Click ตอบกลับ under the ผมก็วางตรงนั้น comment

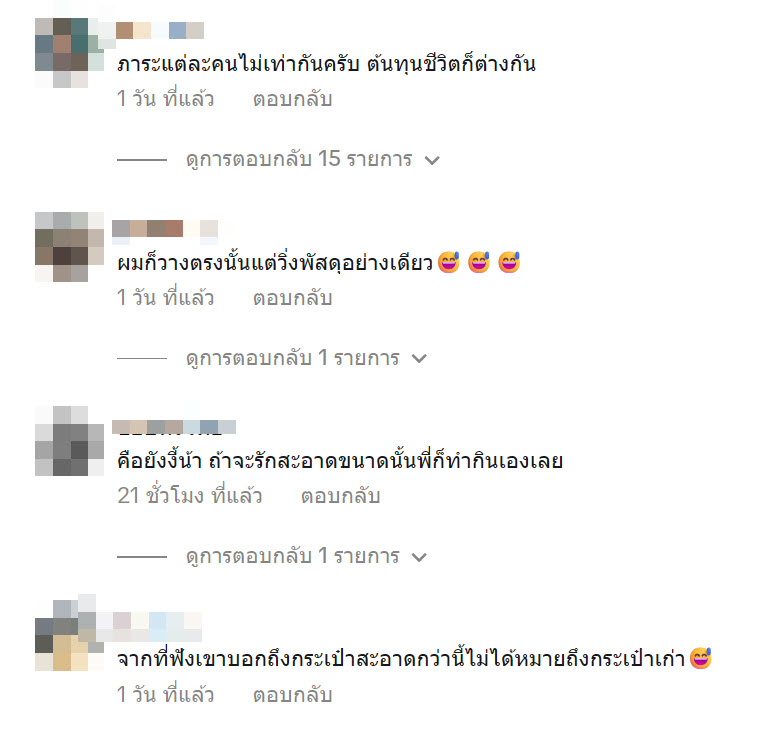pyautogui.click(x=293, y=298)
